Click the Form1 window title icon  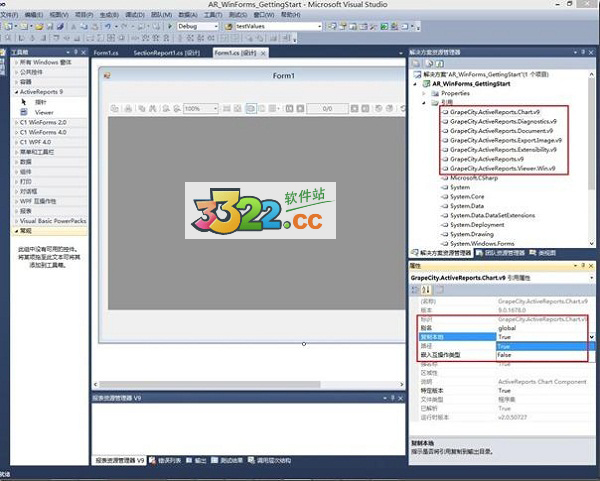[107, 76]
